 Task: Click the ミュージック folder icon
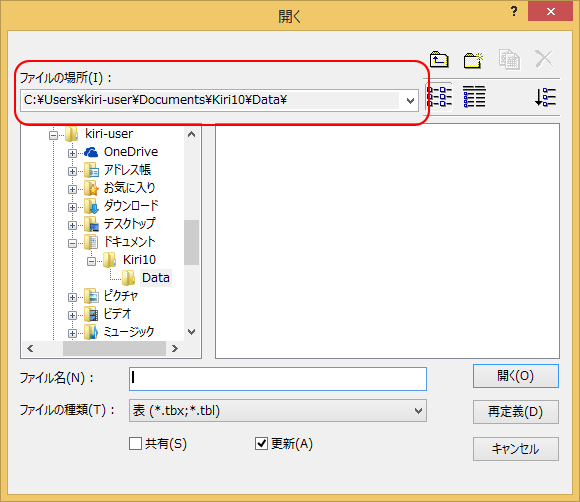[x=91, y=332]
